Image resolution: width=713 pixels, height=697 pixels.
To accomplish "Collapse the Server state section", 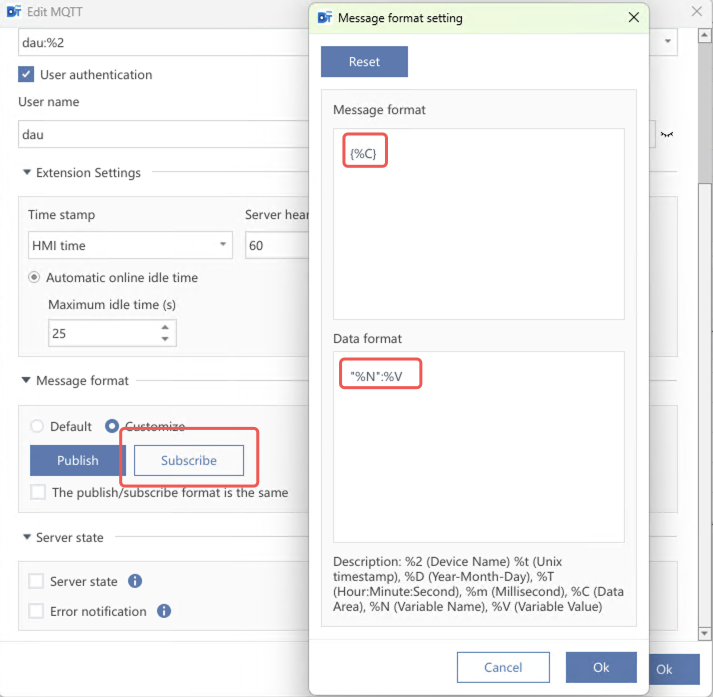I will (x=26, y=538).
